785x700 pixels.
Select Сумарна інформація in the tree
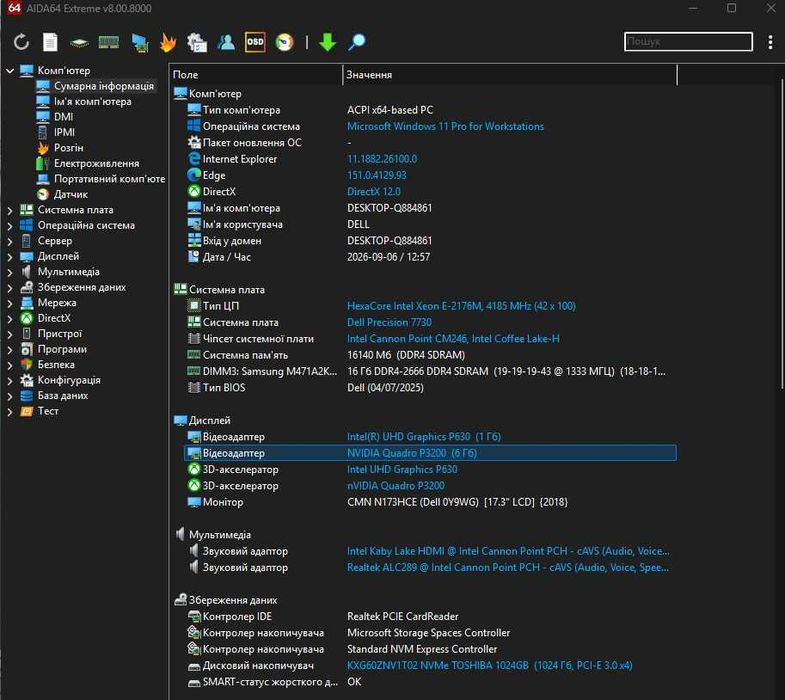[104, 86]
